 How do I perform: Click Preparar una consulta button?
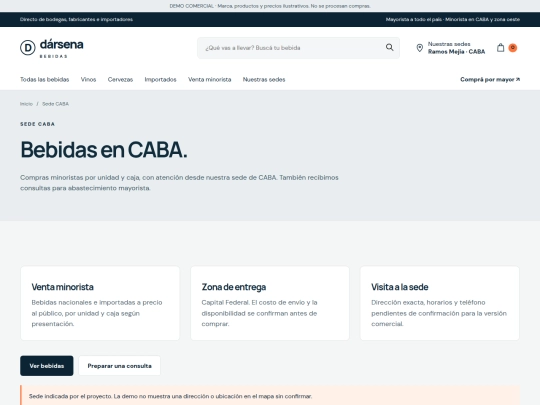(x=120, y=366)
